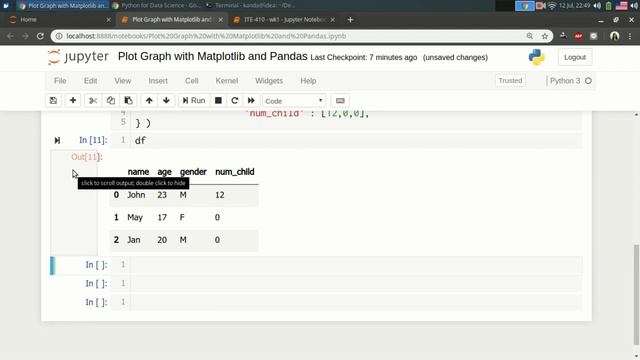Select the 'name' column header

click(138, 172)
